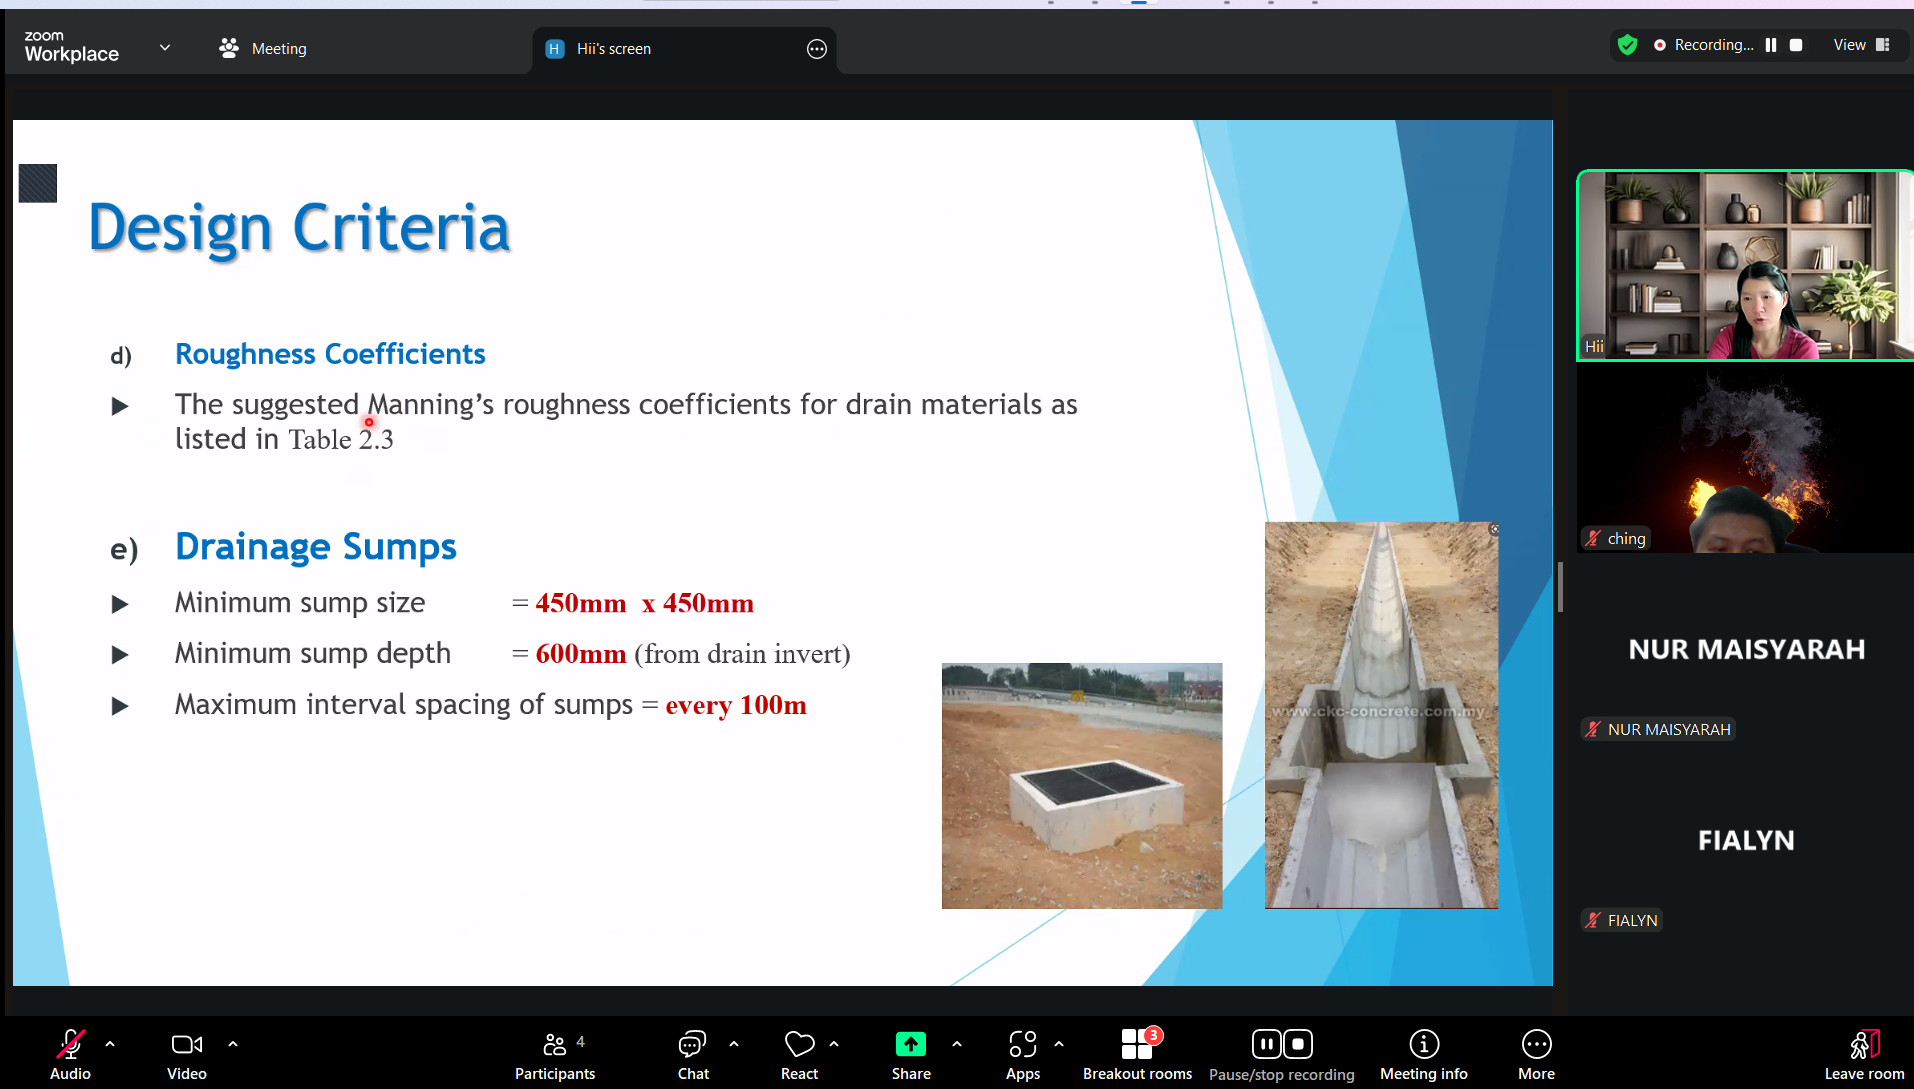Switch to the Meeting tab
1914x1089 pixels.
click(264, 48)
